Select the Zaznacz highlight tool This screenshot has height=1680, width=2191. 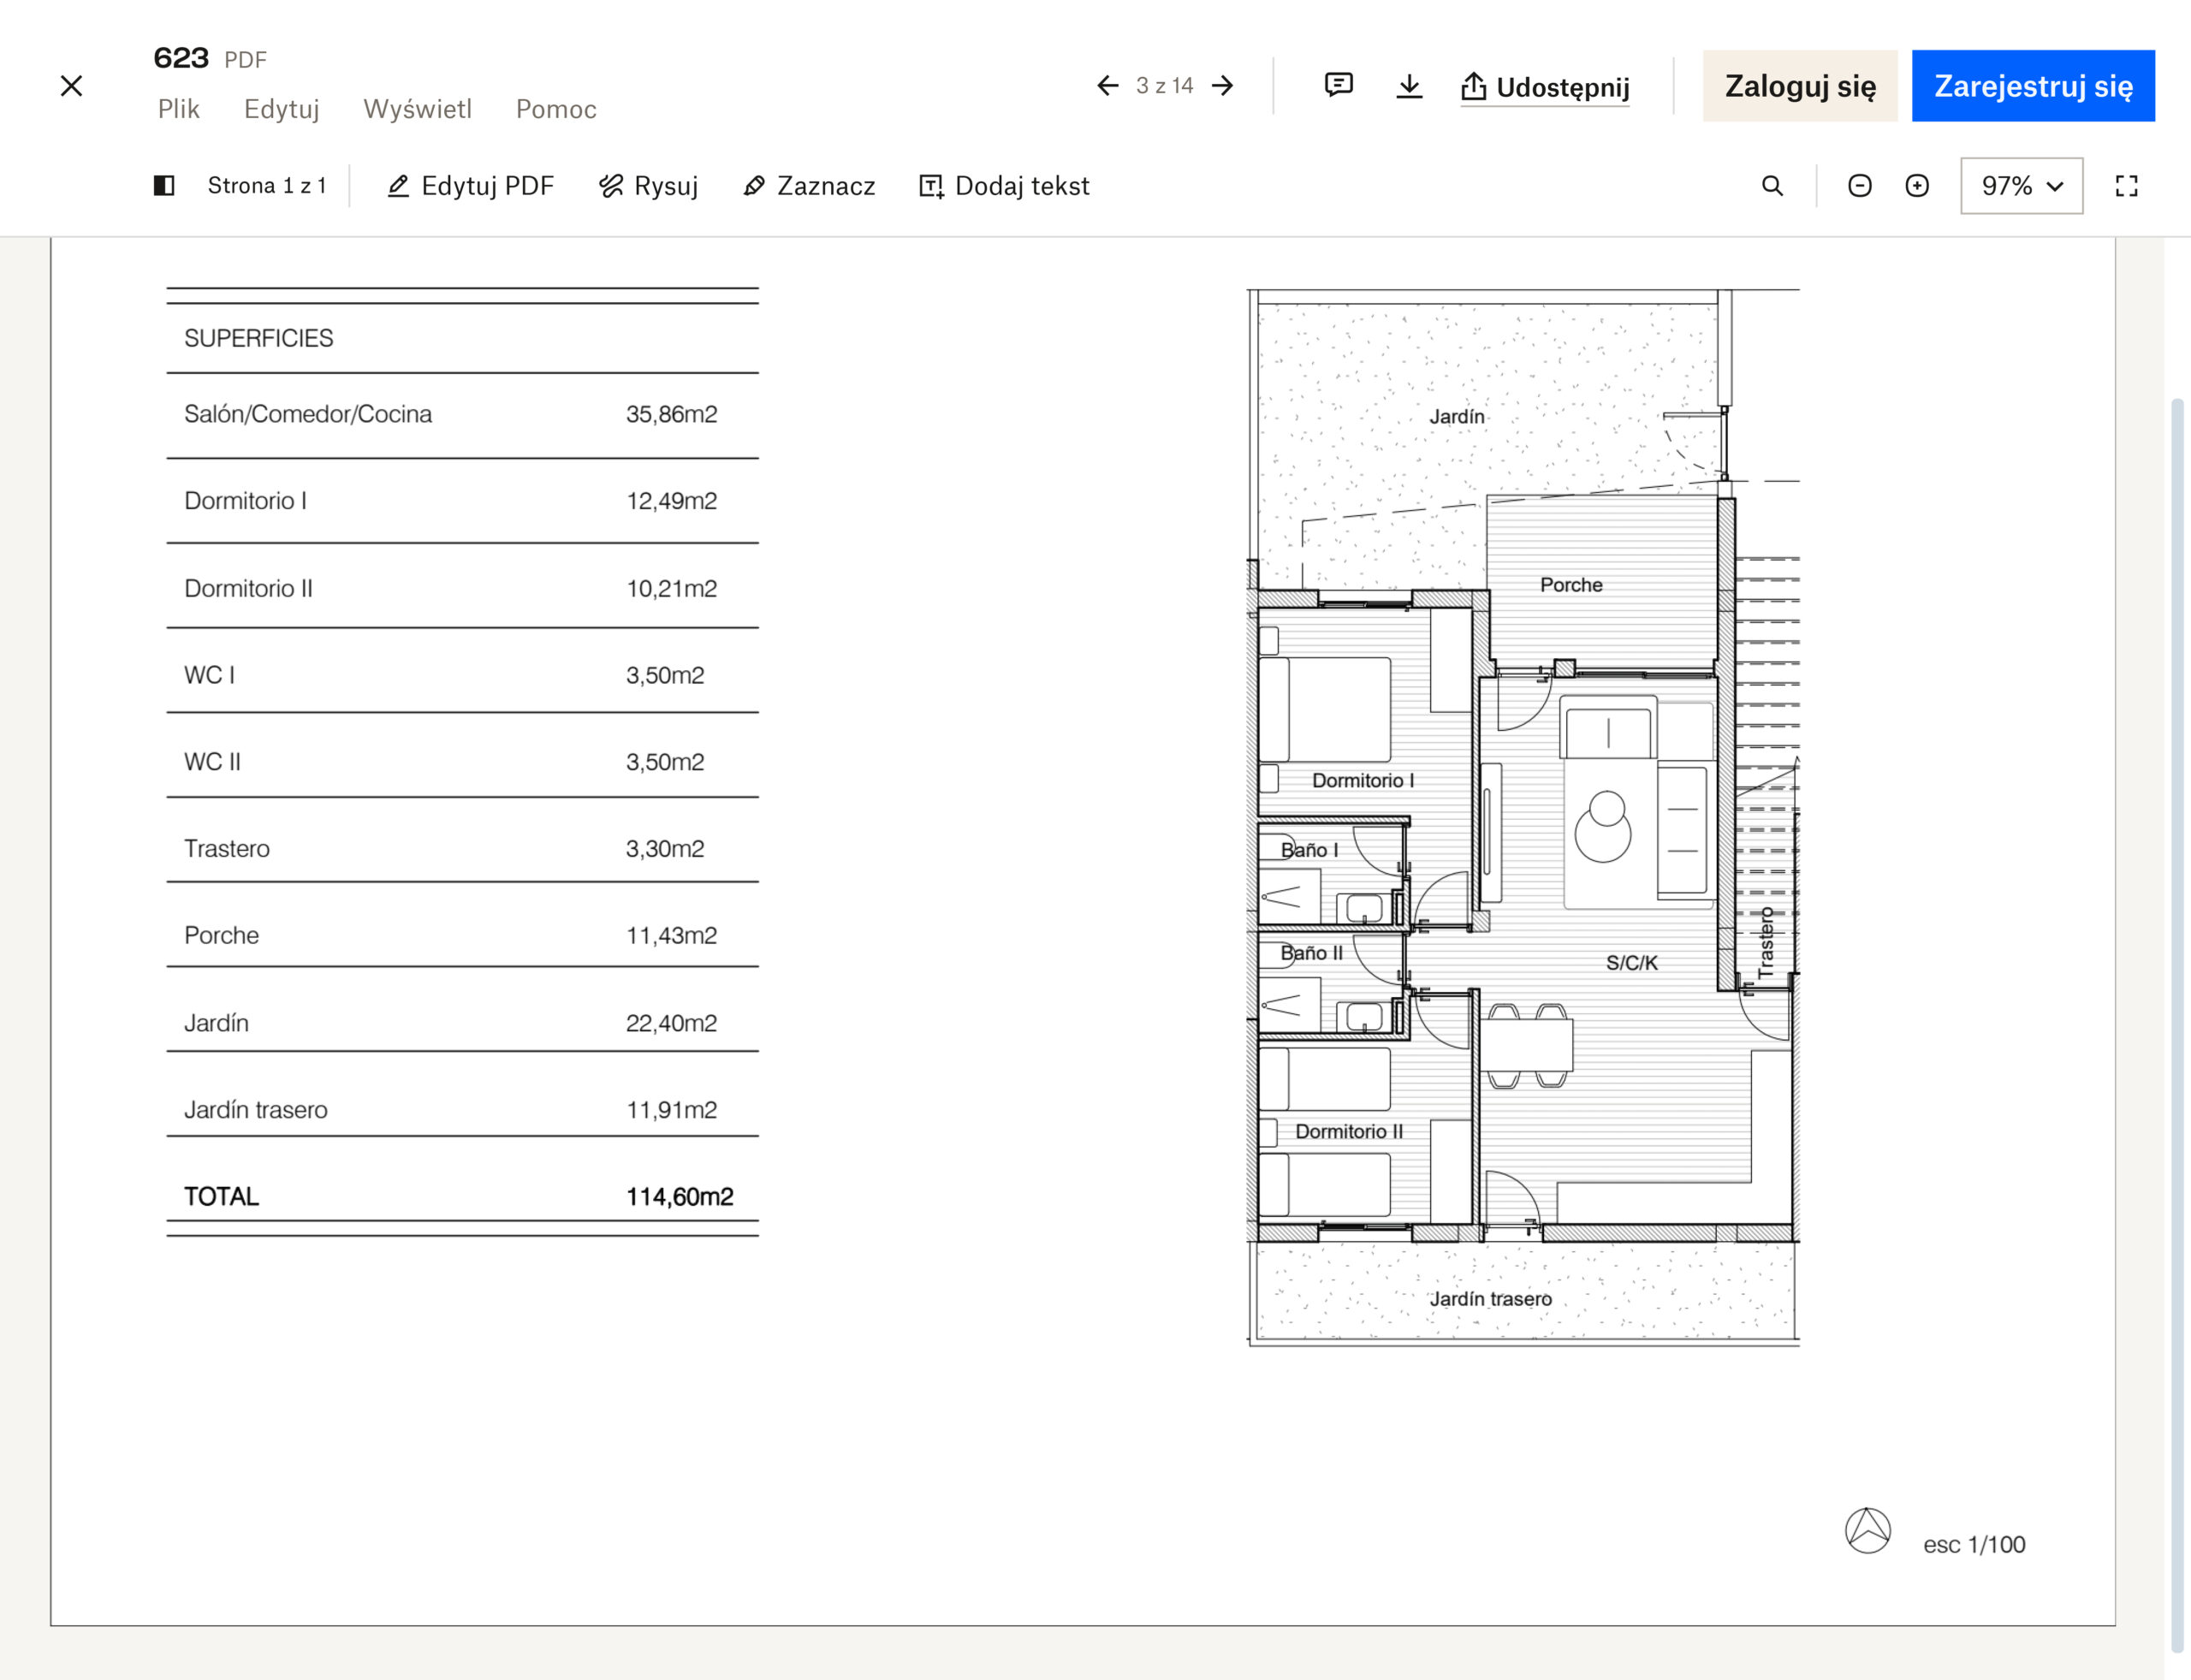pyautogui.click(x=809, y=186)
